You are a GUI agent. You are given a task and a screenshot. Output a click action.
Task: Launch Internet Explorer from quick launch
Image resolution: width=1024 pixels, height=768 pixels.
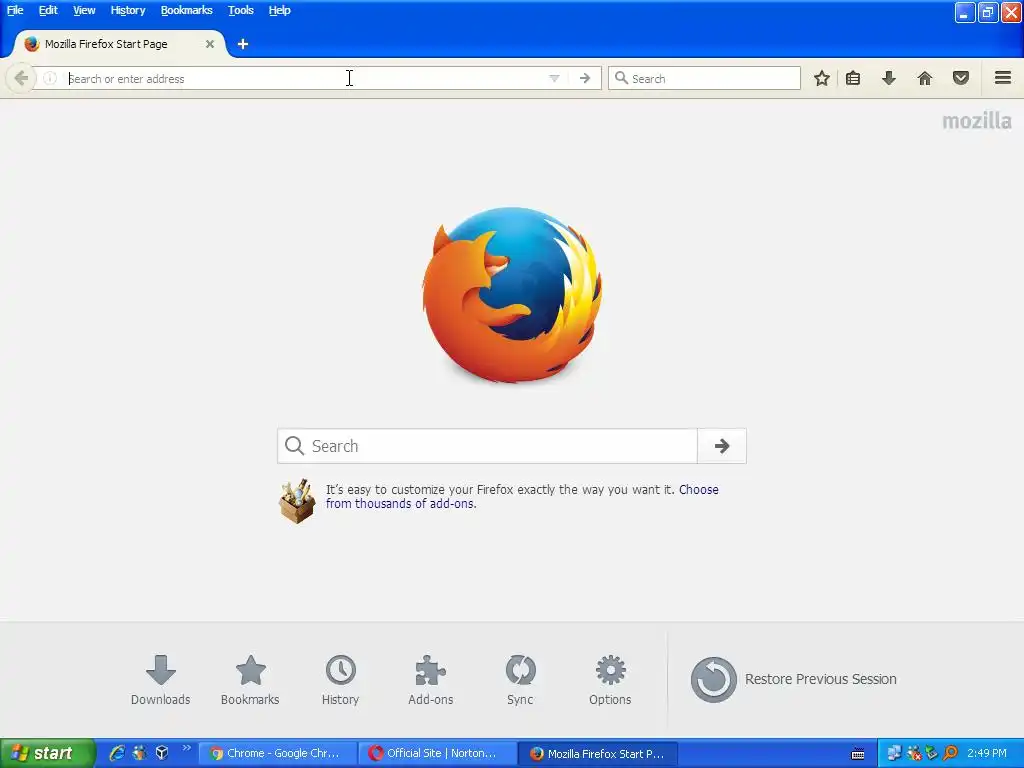pyautogui.click(x=117, y=753)
